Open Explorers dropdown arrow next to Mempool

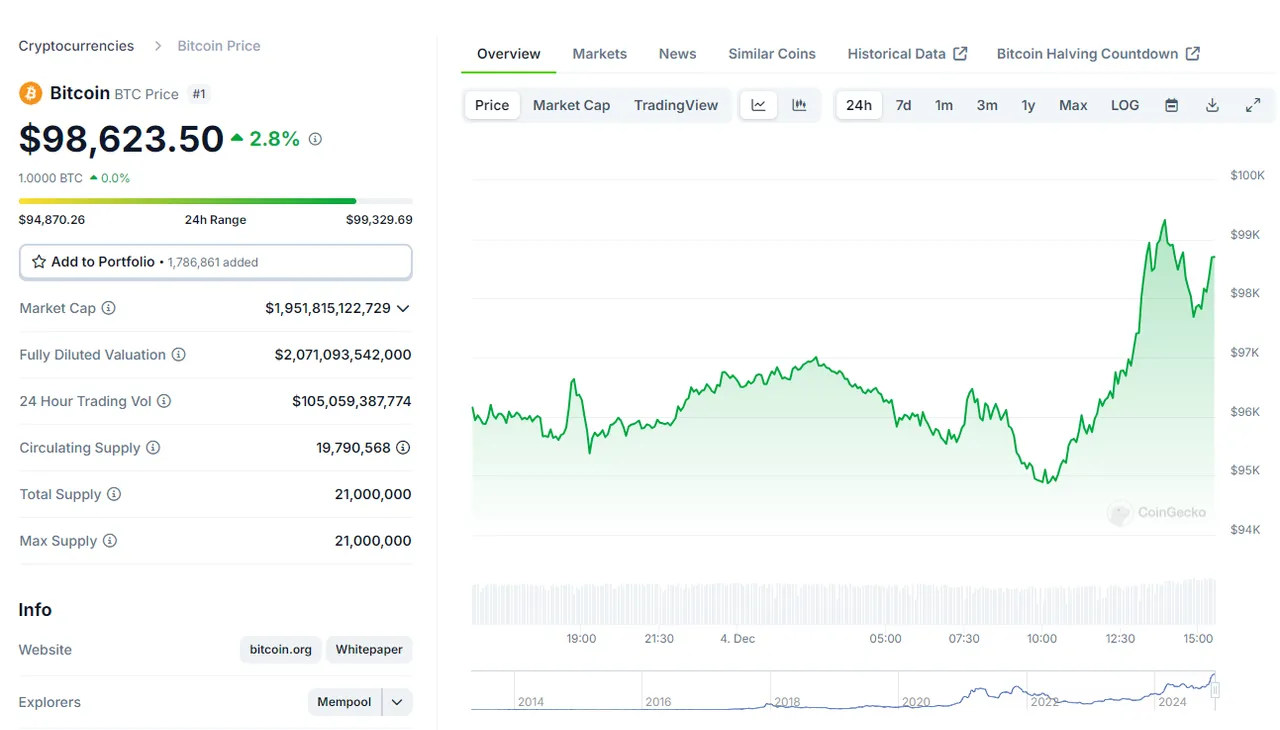coord(397,702)
